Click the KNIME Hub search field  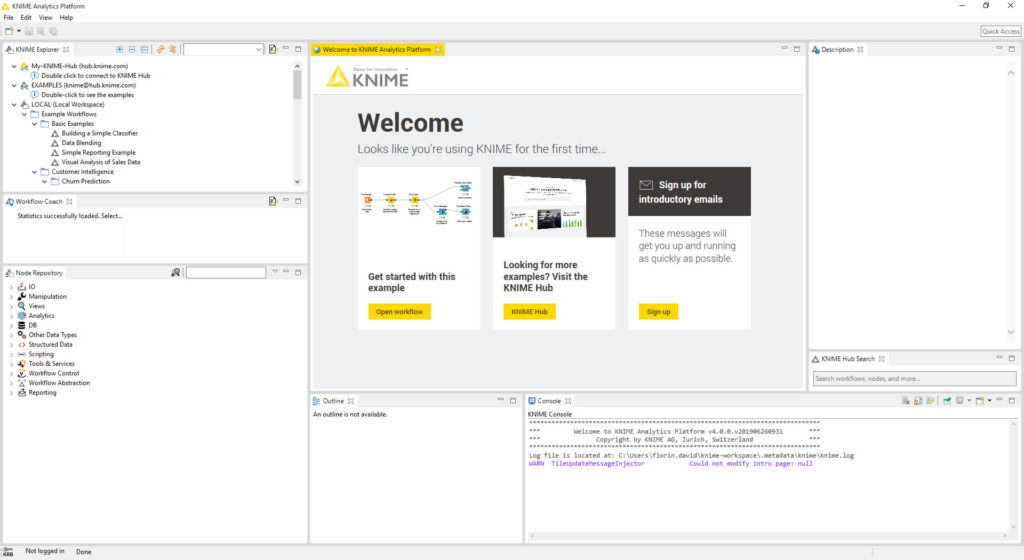[x=914, y=379]
